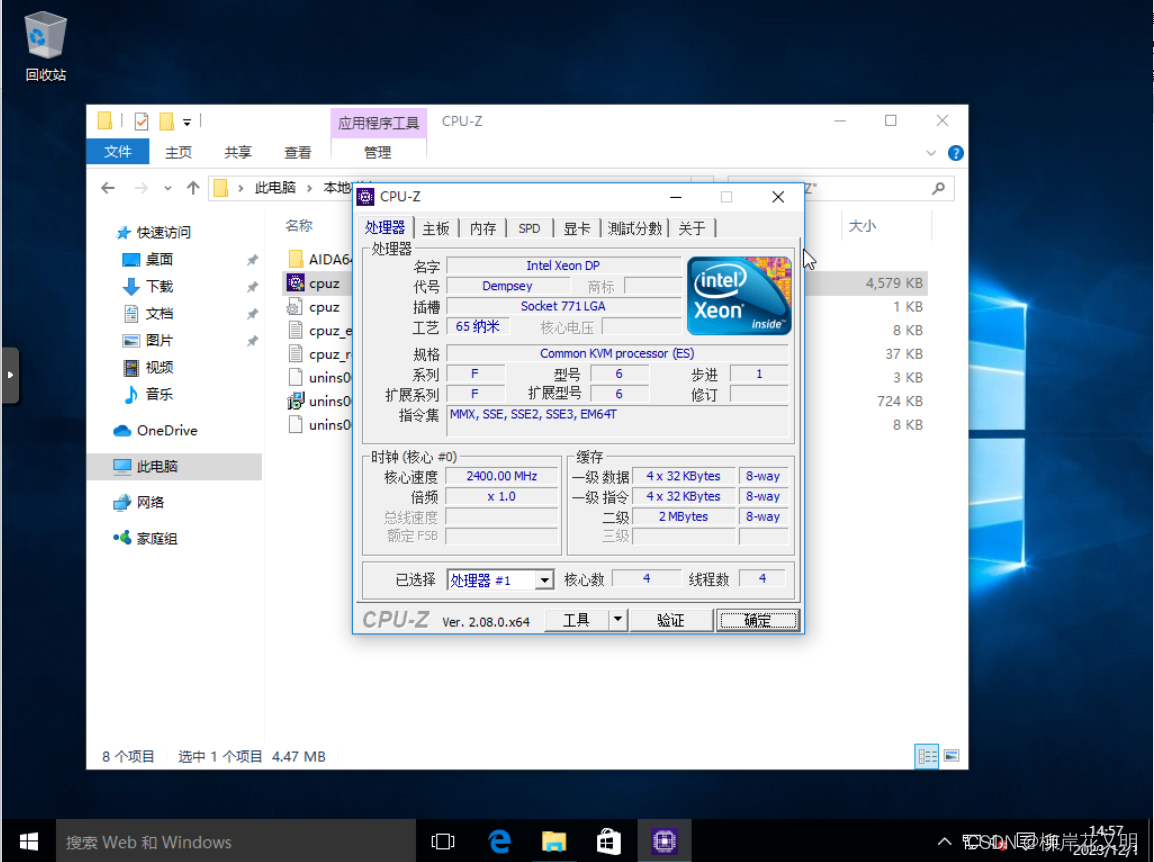Select the AIDA64 folder icon
The width and height of the screenshot is (1154, 862).
click(296, 259)
